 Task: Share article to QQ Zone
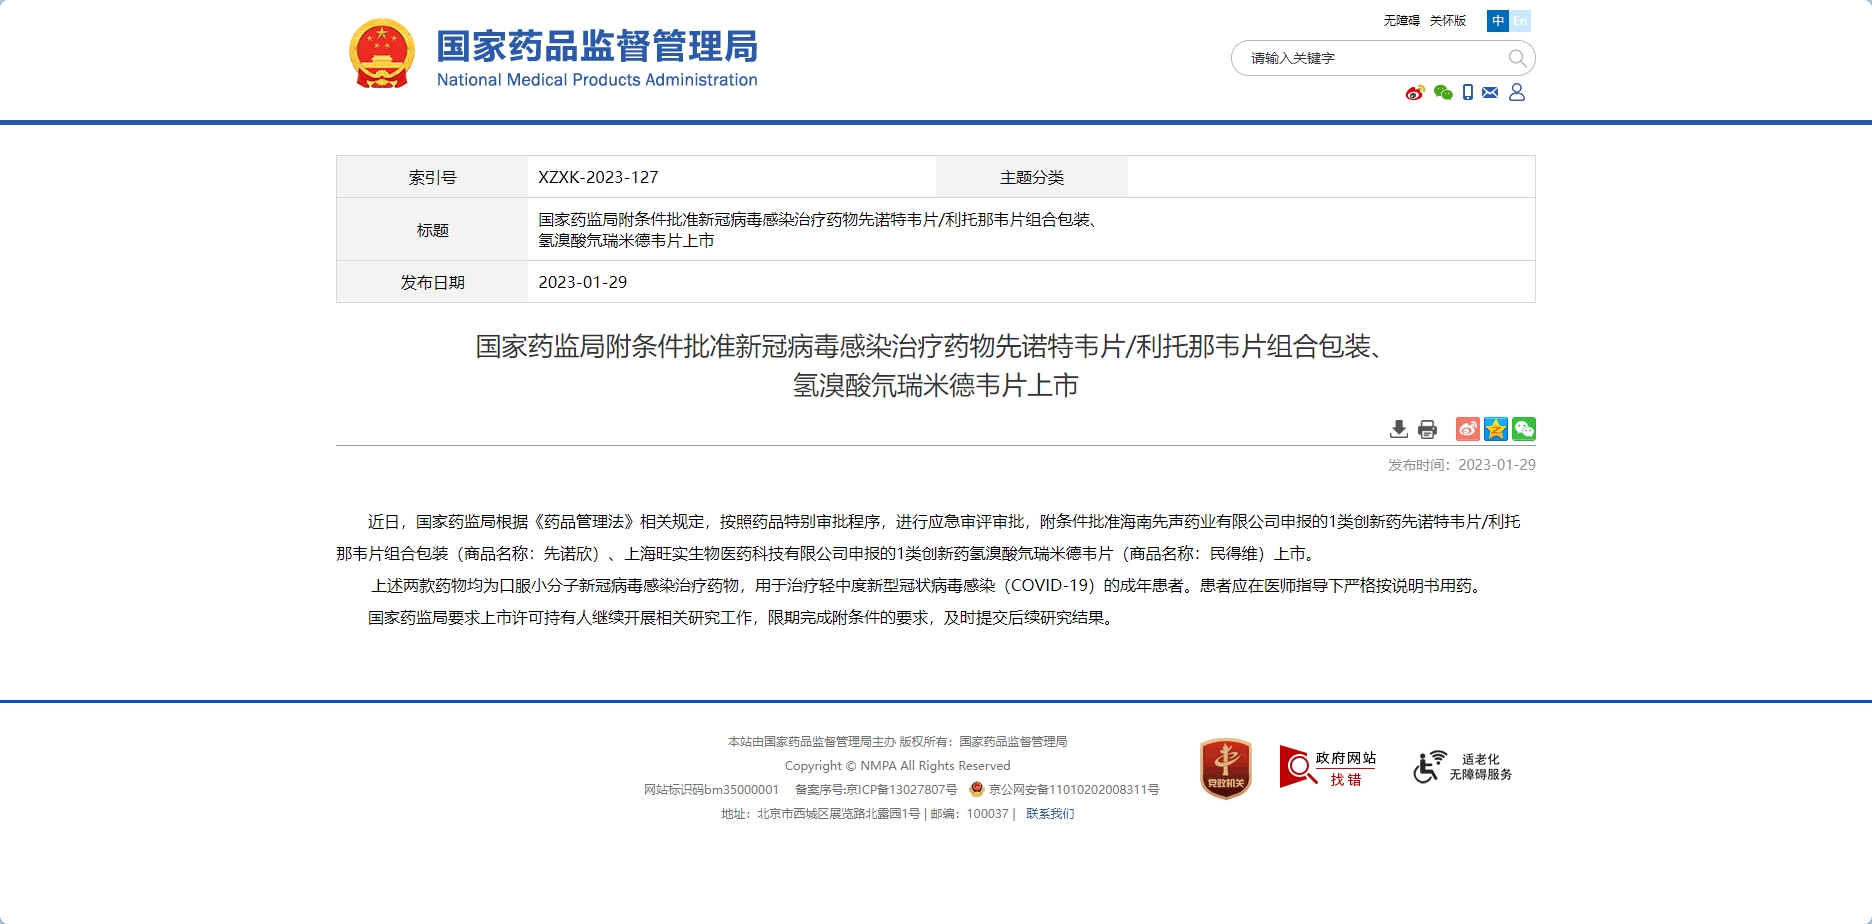click(1495, 429)
